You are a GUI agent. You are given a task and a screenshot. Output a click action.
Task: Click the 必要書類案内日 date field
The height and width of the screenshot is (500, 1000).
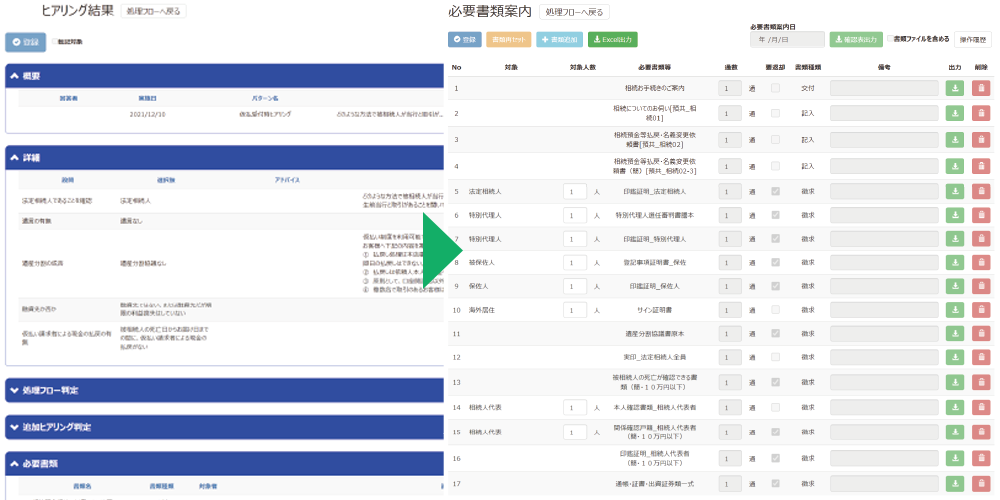[x=787, y=40]
